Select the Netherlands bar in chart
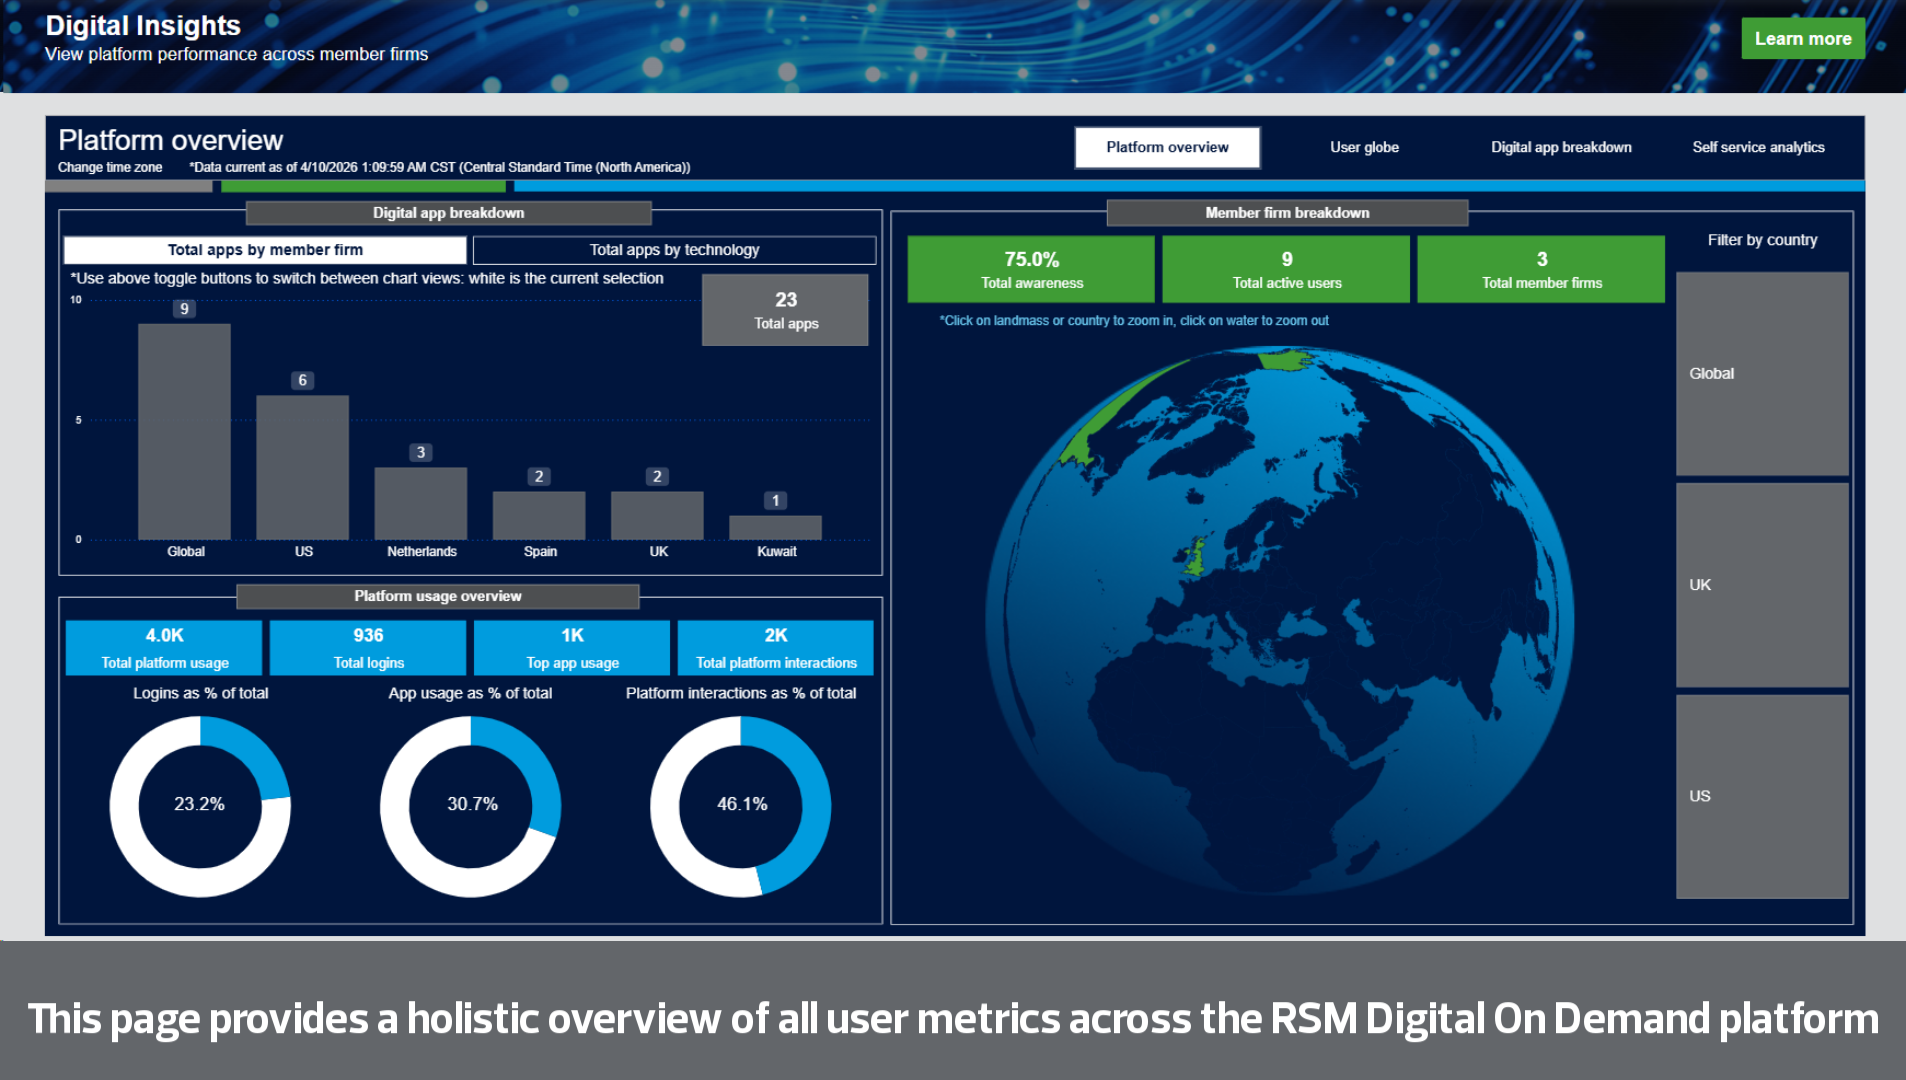 coord(421,503)
